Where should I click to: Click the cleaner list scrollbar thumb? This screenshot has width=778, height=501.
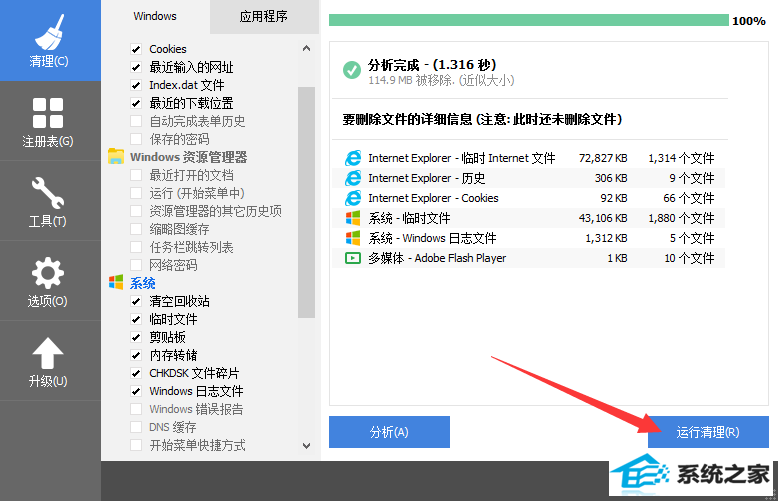coord(307,202)
